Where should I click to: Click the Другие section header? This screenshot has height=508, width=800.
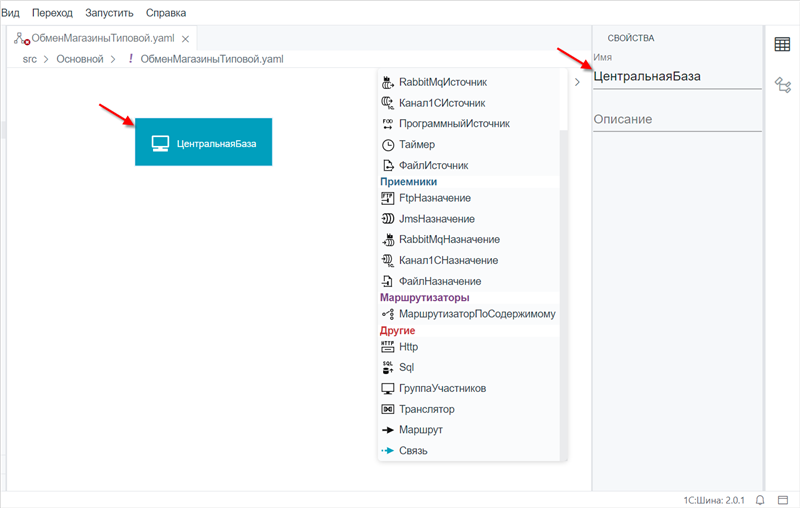click(397, 331)
